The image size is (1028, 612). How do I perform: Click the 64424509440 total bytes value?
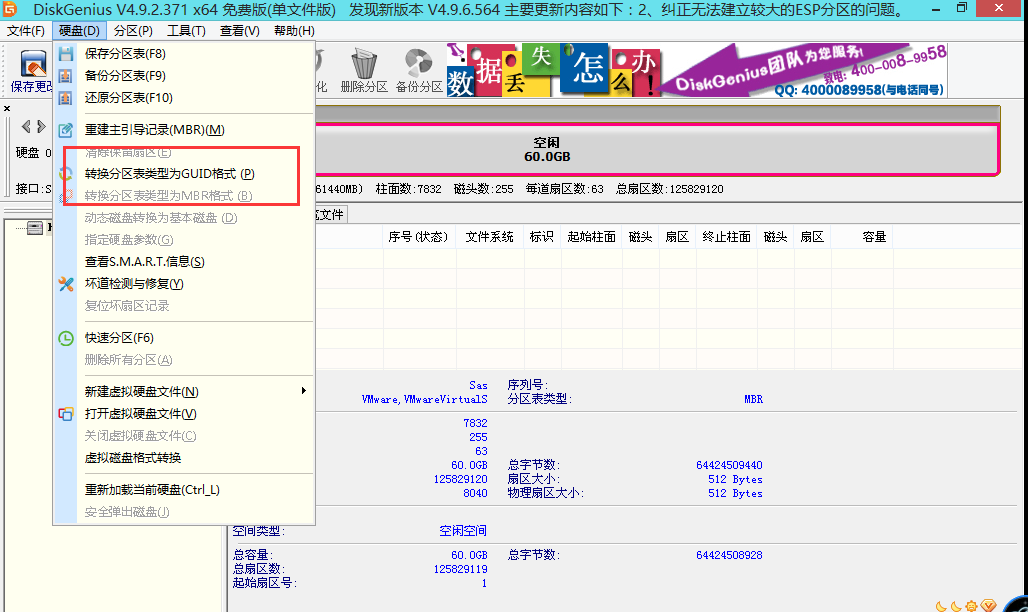coord(729,465)
